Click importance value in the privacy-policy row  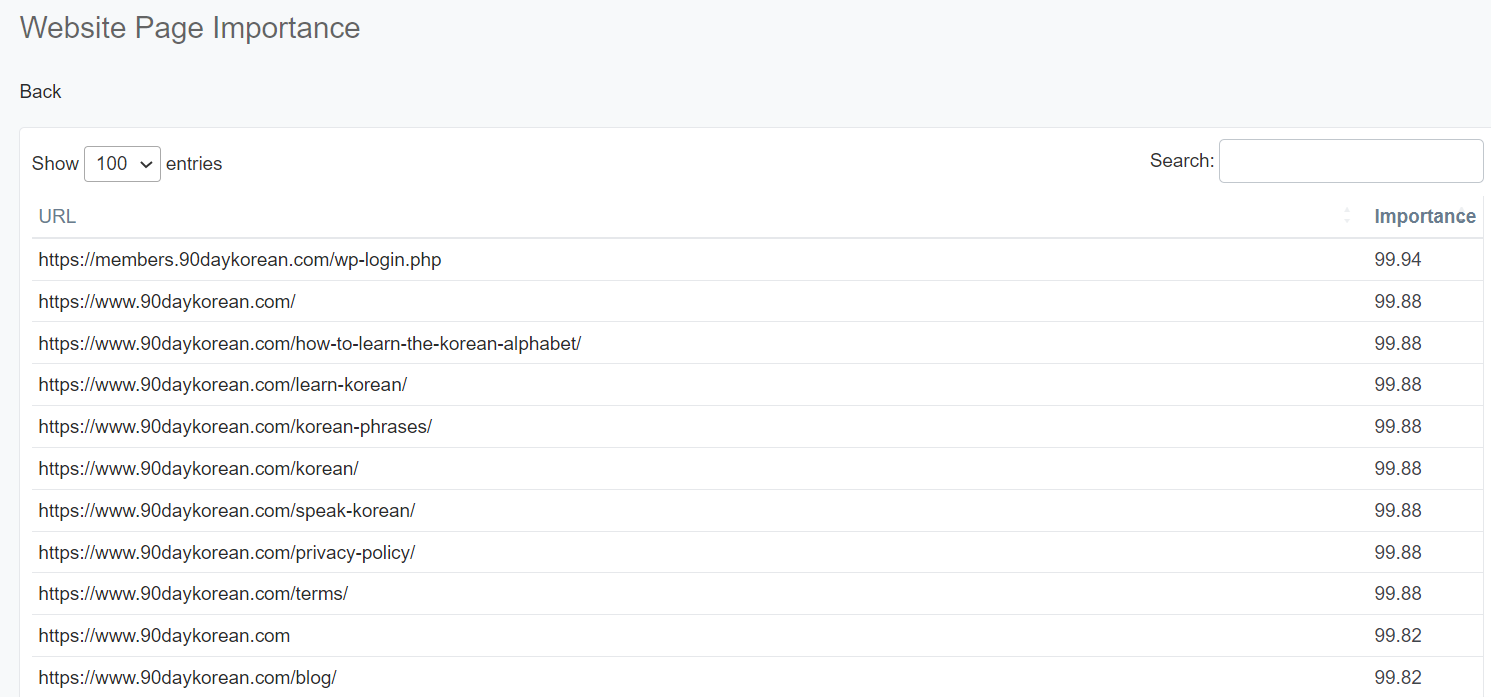pos(1397,552)
